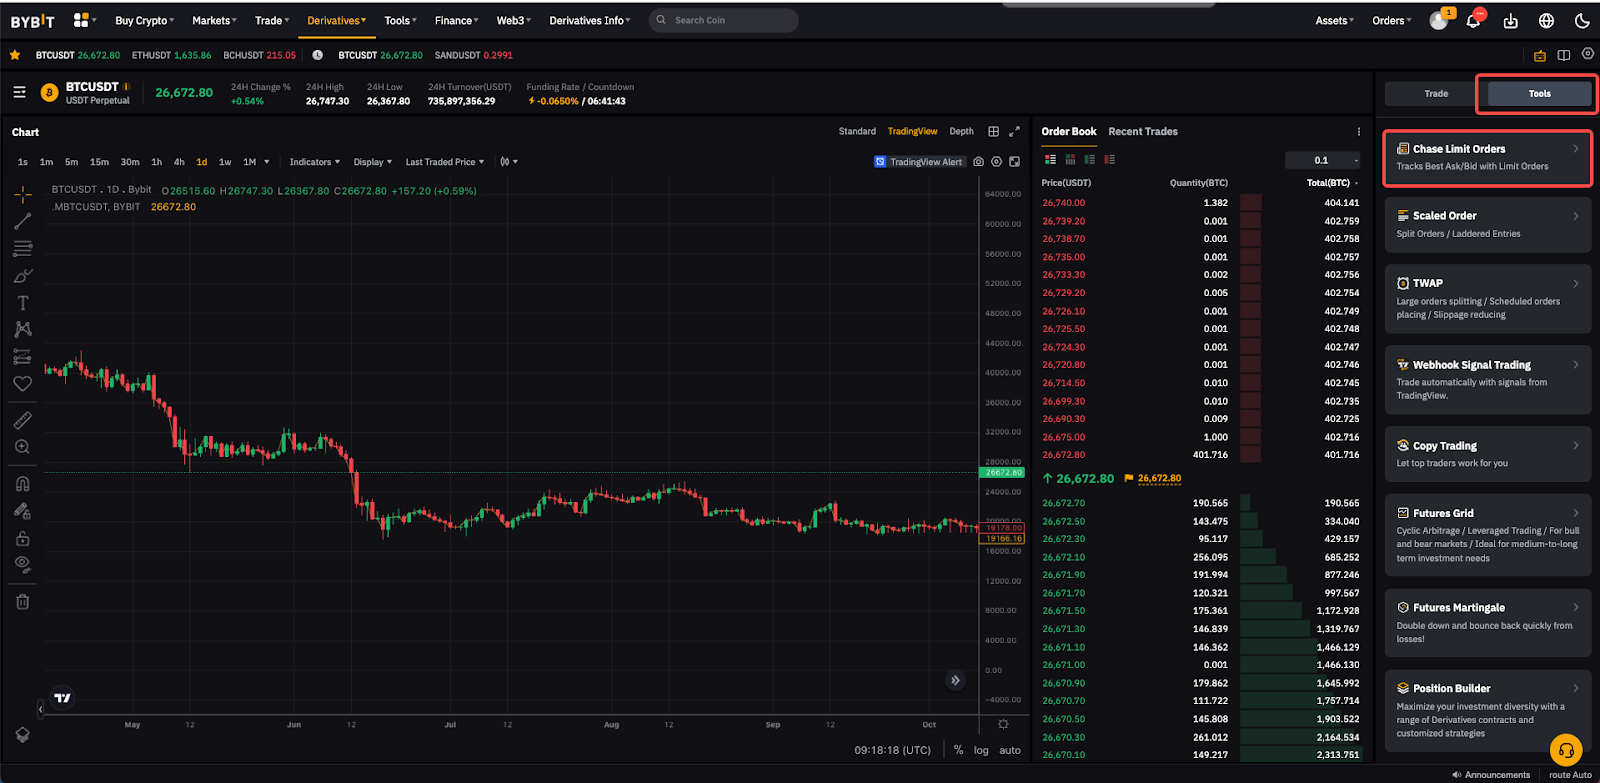Select the 4h timeframe interval

tap(179, 162)
